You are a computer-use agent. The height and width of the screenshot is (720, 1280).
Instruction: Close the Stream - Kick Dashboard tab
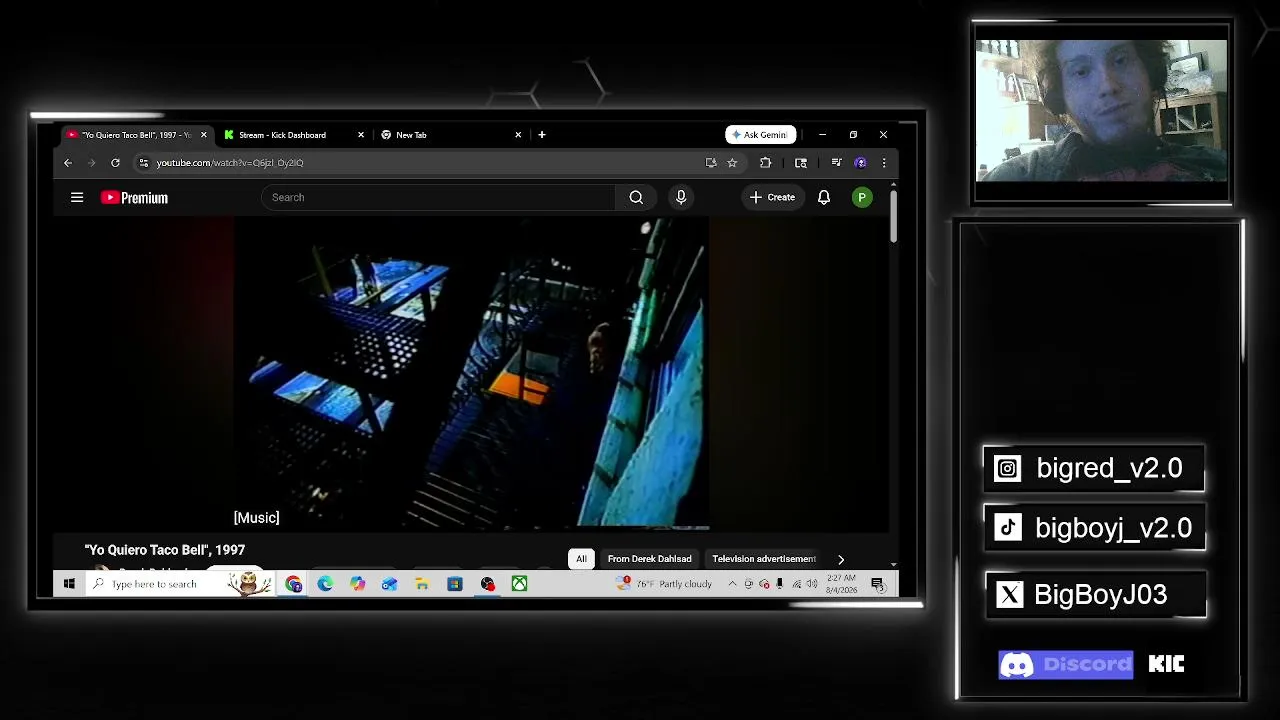tap(361, 135)
